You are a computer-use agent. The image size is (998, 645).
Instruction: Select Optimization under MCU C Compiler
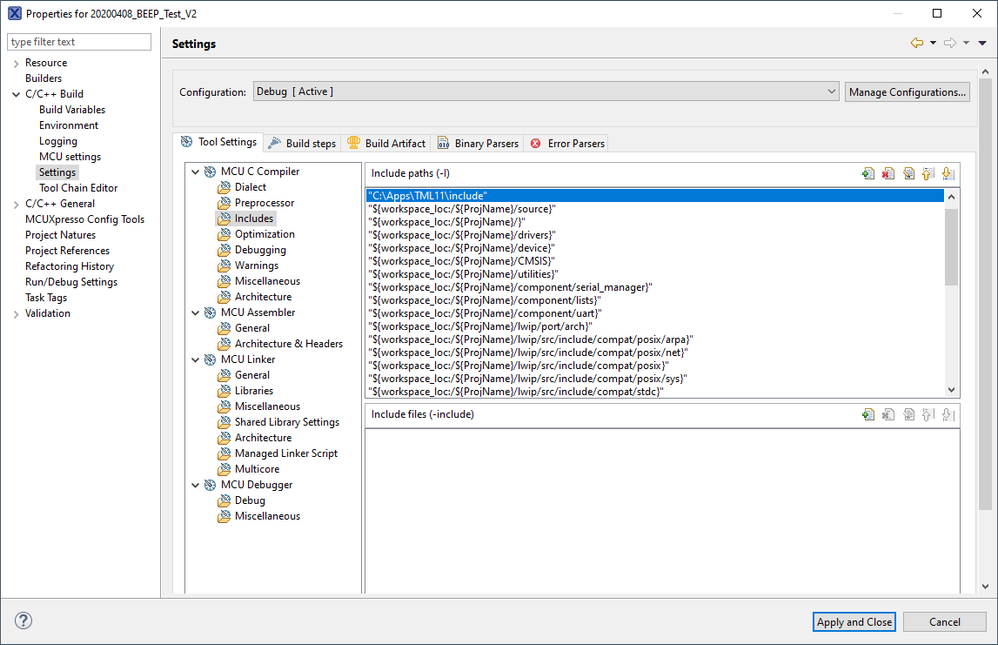pos(264,234)
